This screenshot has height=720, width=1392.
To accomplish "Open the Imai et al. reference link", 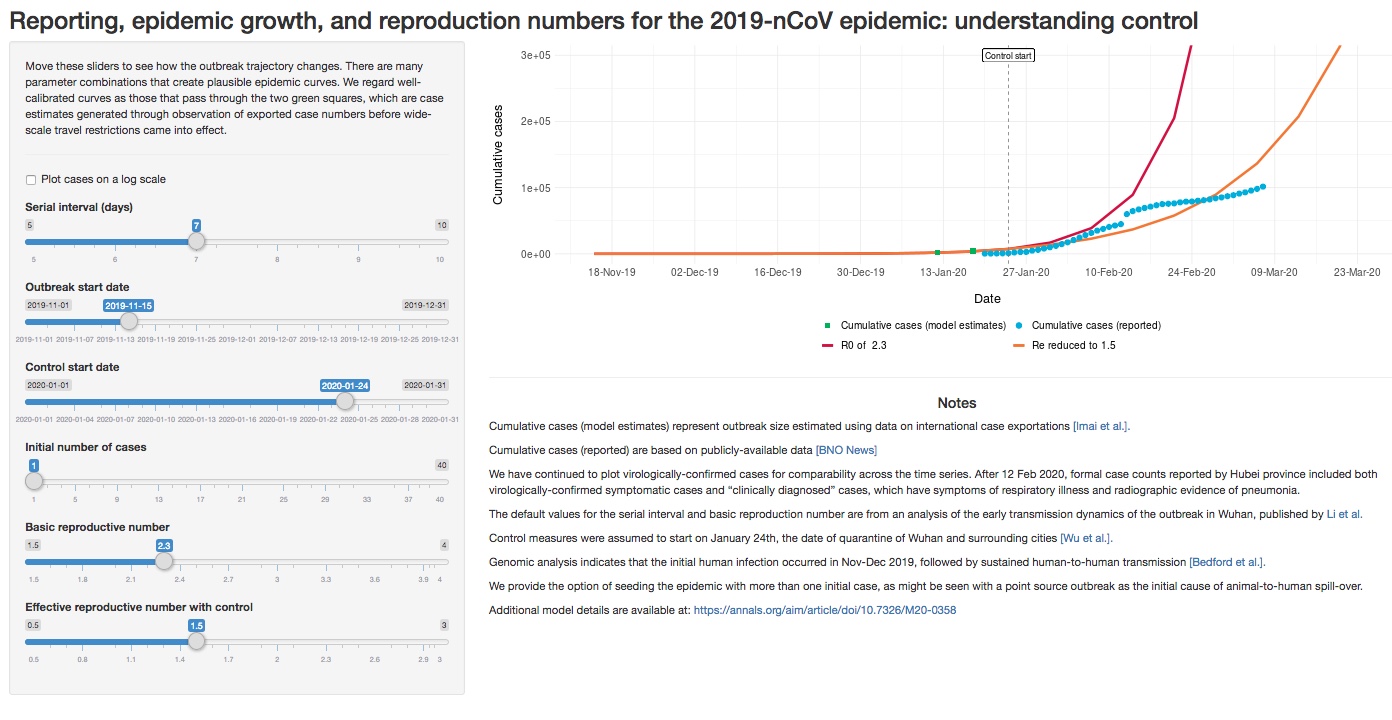I will [x=1101, y=425].
